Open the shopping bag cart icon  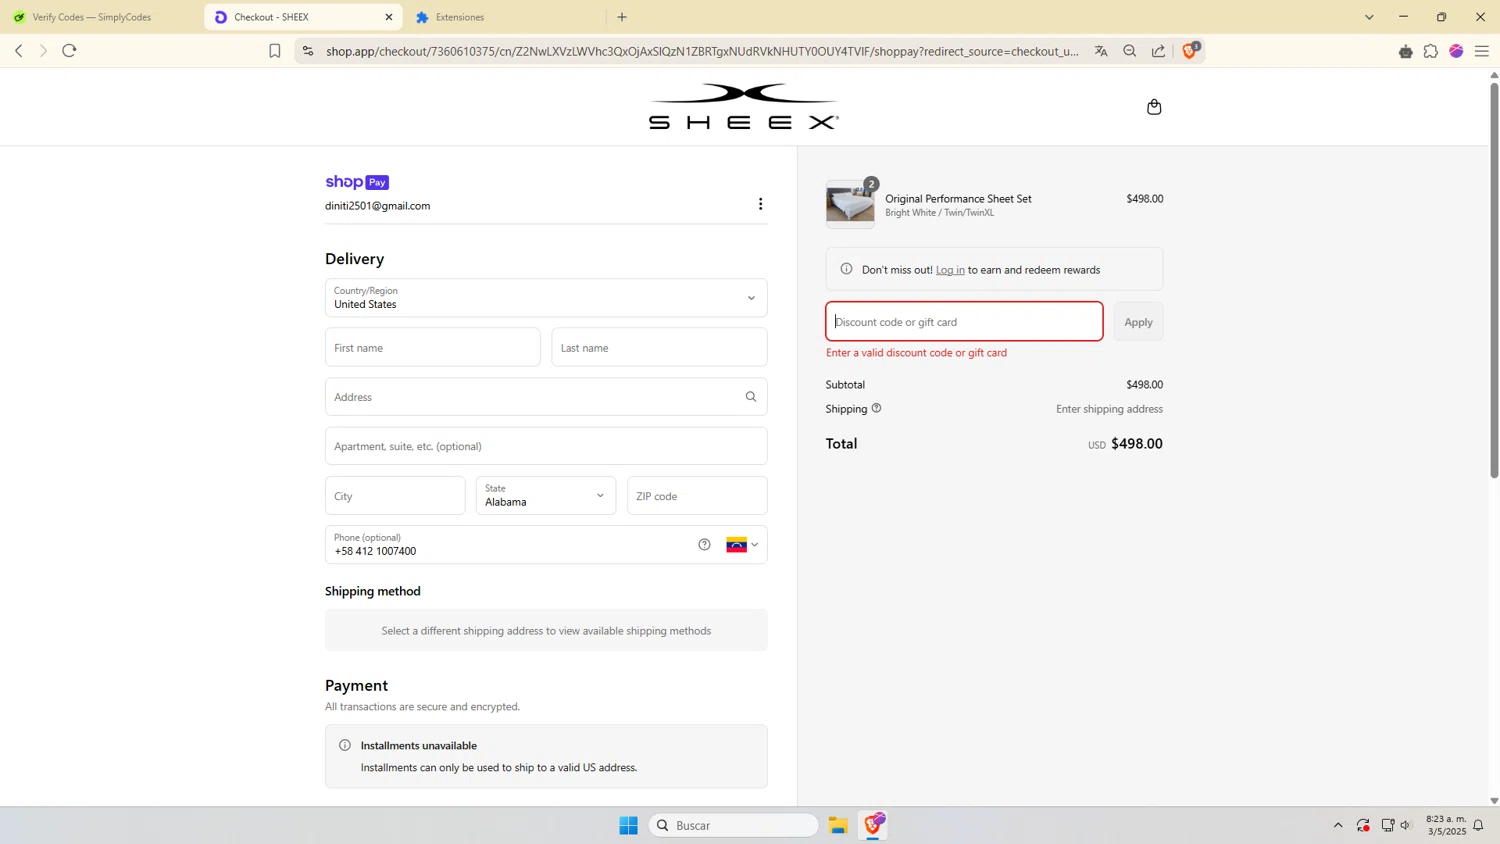coord(1154,107)
